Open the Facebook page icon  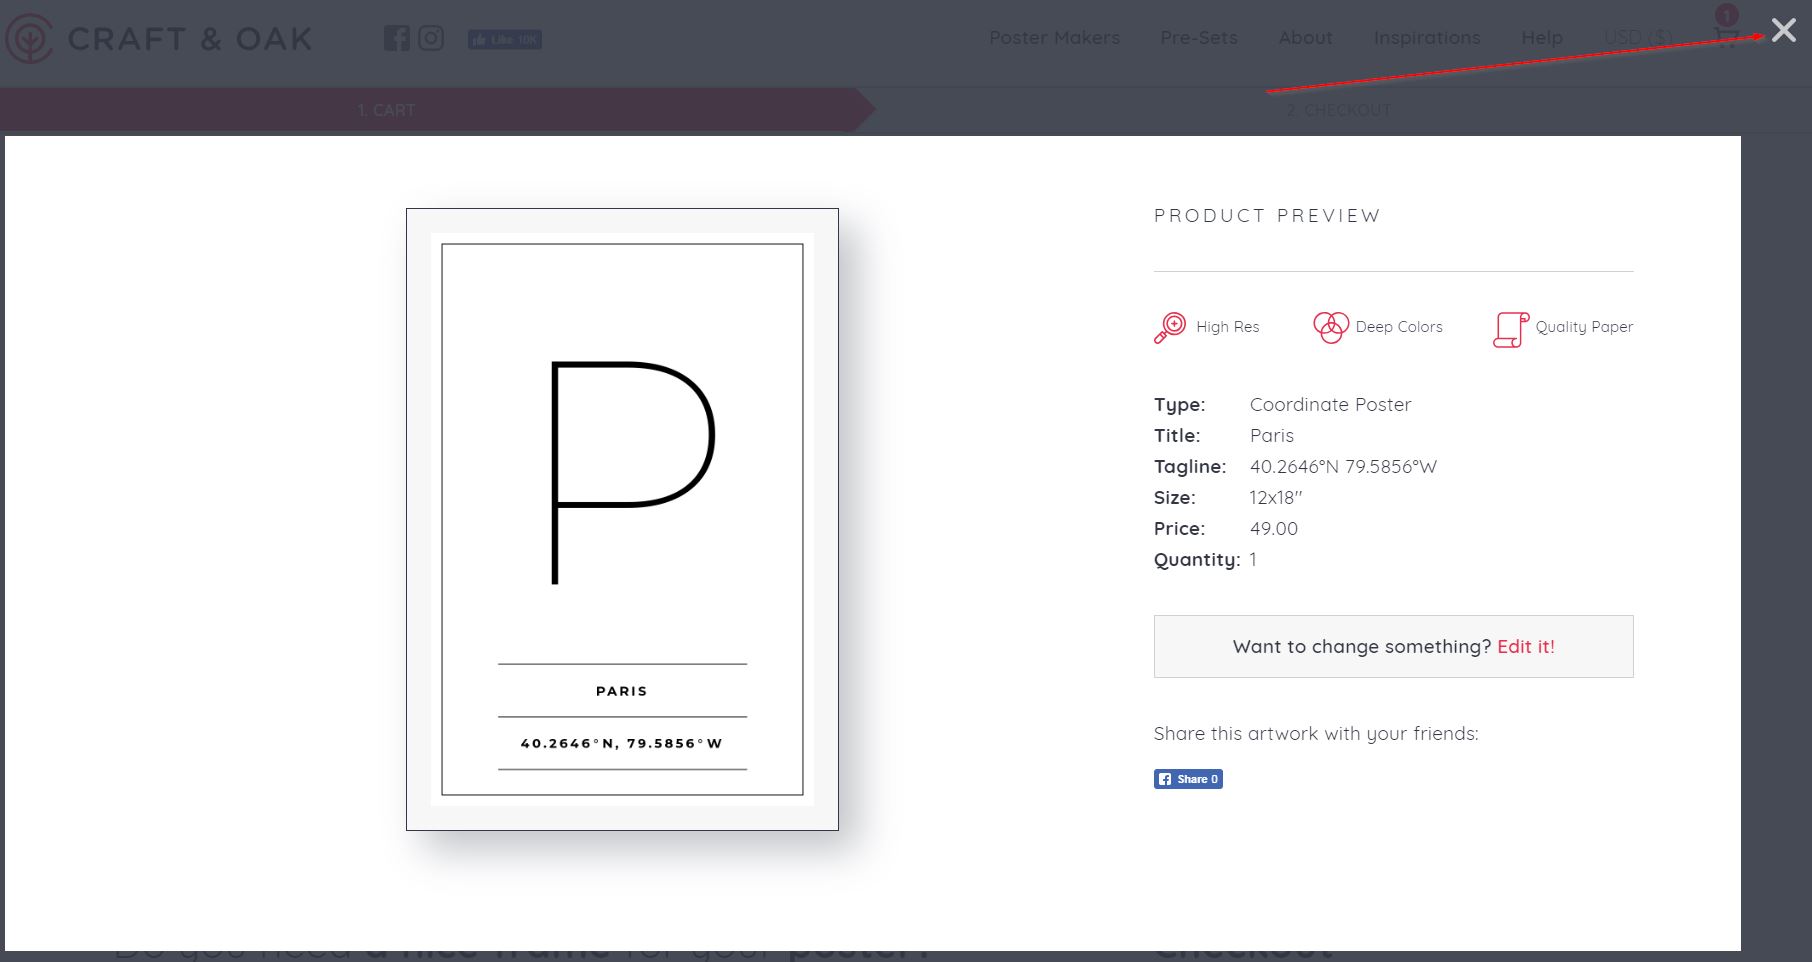pos(396,38)
